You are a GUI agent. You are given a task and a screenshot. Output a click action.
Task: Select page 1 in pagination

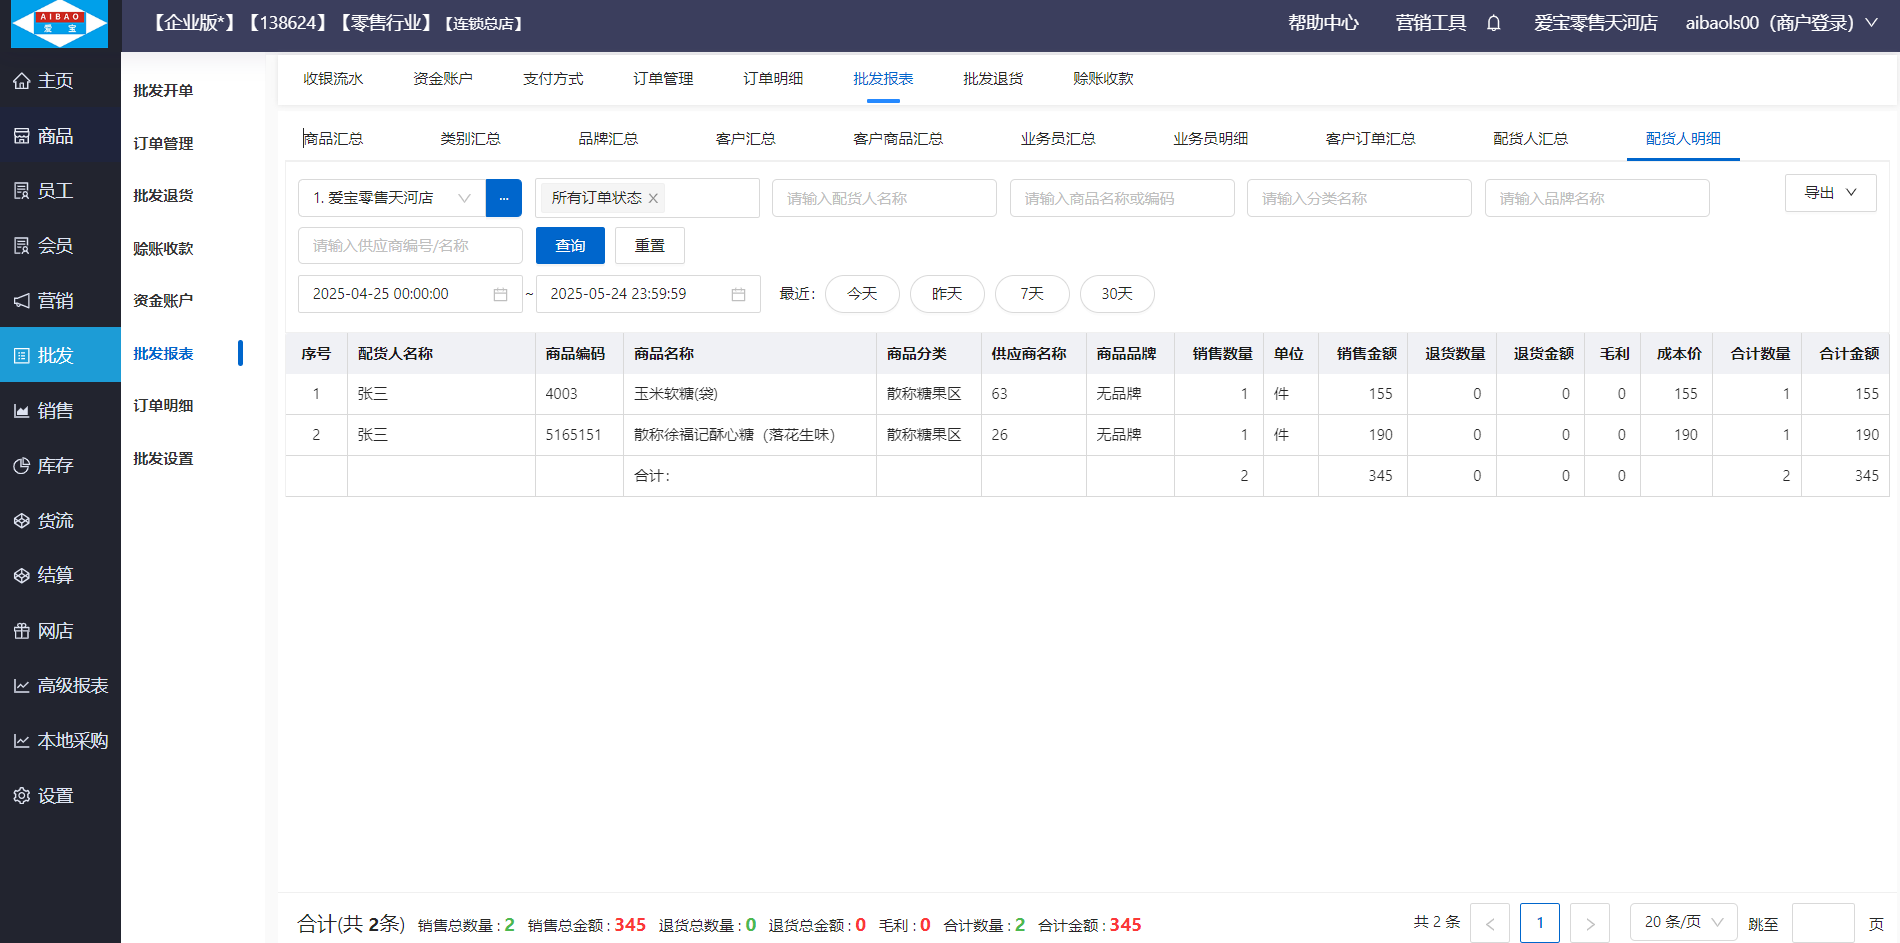point(1540,923)
